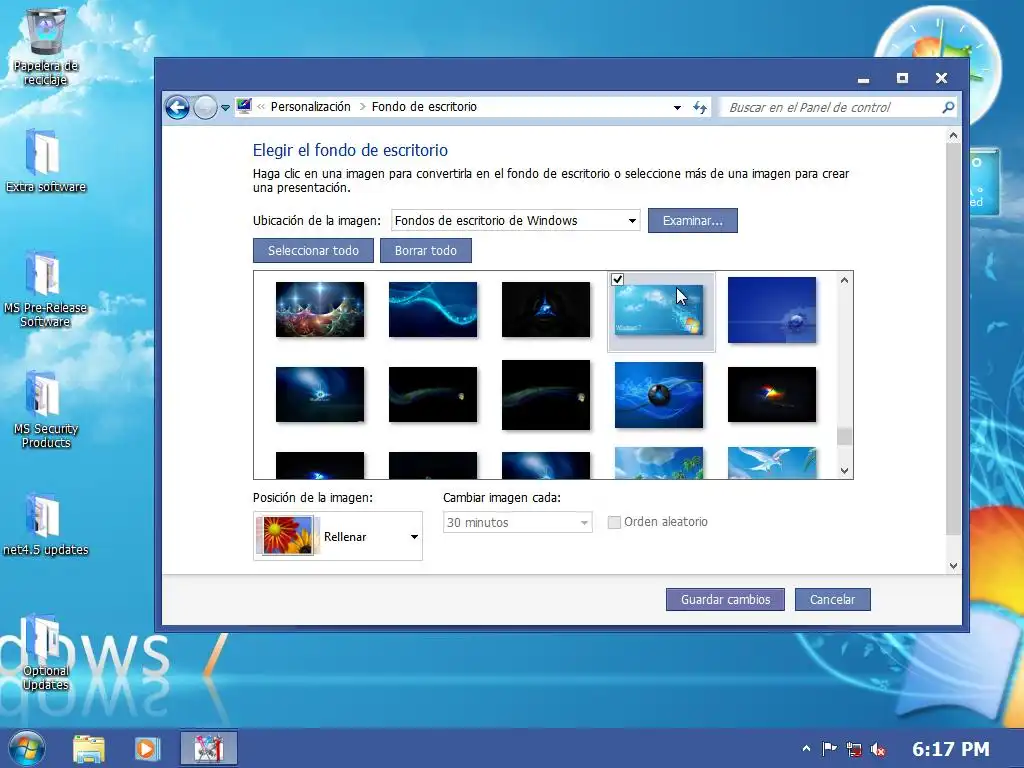Open the MS Security Products folder
The image size is (1024, 768).
45,410
